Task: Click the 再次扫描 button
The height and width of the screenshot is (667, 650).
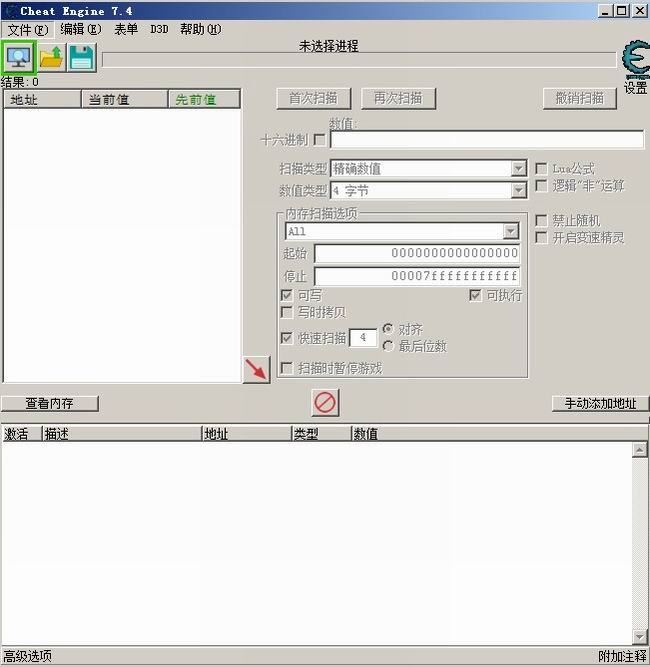Action: (x=398, y=99)
